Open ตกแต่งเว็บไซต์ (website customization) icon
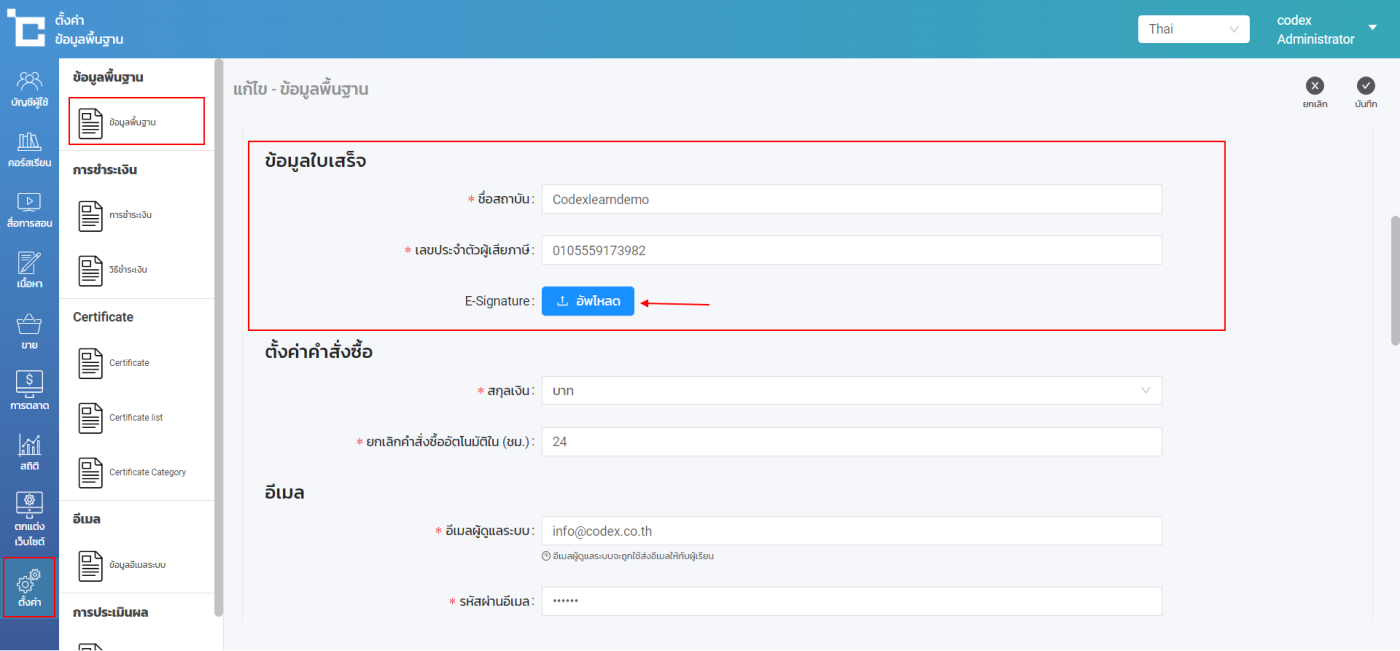This screenshot has width=1400, height=651. click(x=29, y=519)
